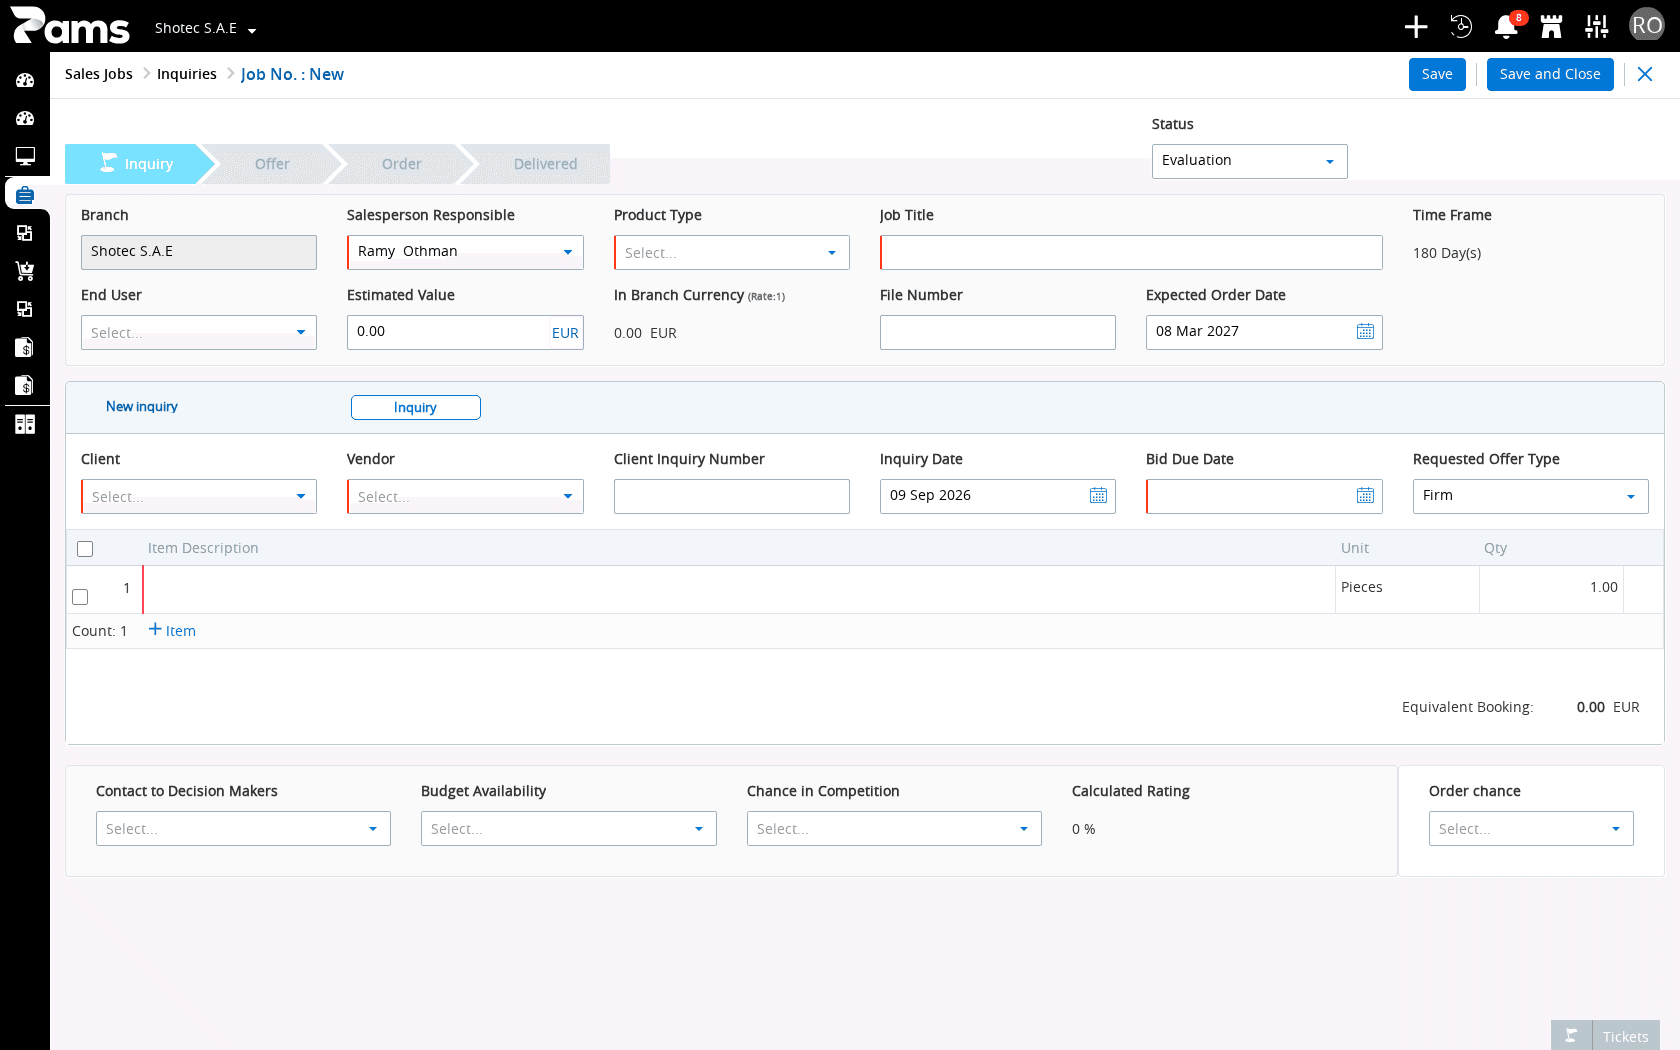The width and height of the screenshot is (1680, 1050).
Task: Click the 09 Sep 2026 date value
Action: [930, 495]
